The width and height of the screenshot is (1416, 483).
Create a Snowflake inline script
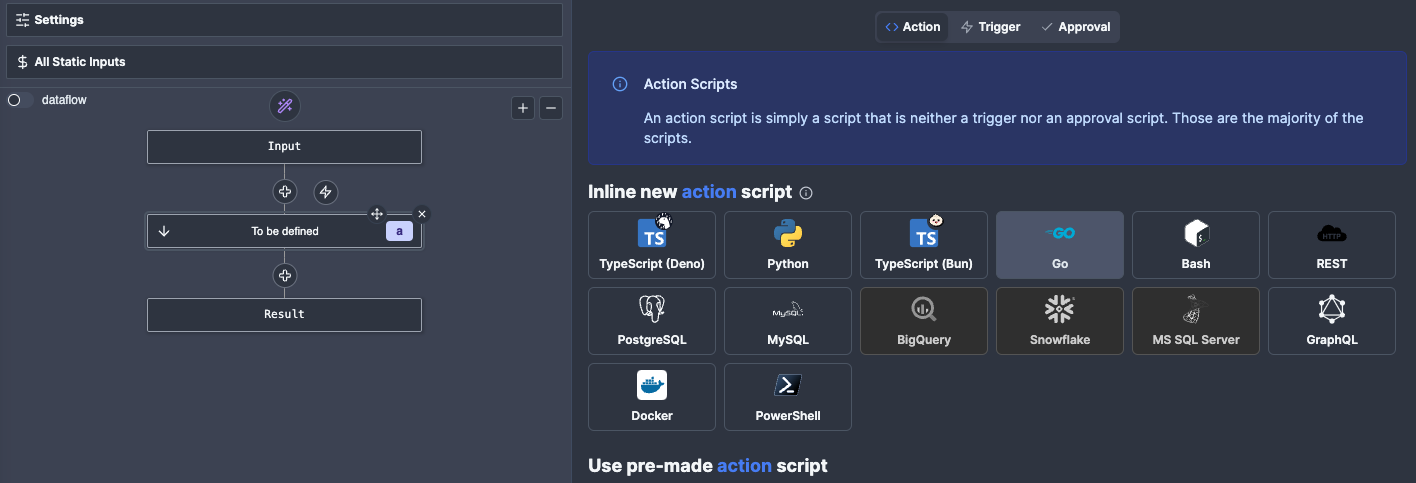pyautogui.click(x=1060, y=321)
